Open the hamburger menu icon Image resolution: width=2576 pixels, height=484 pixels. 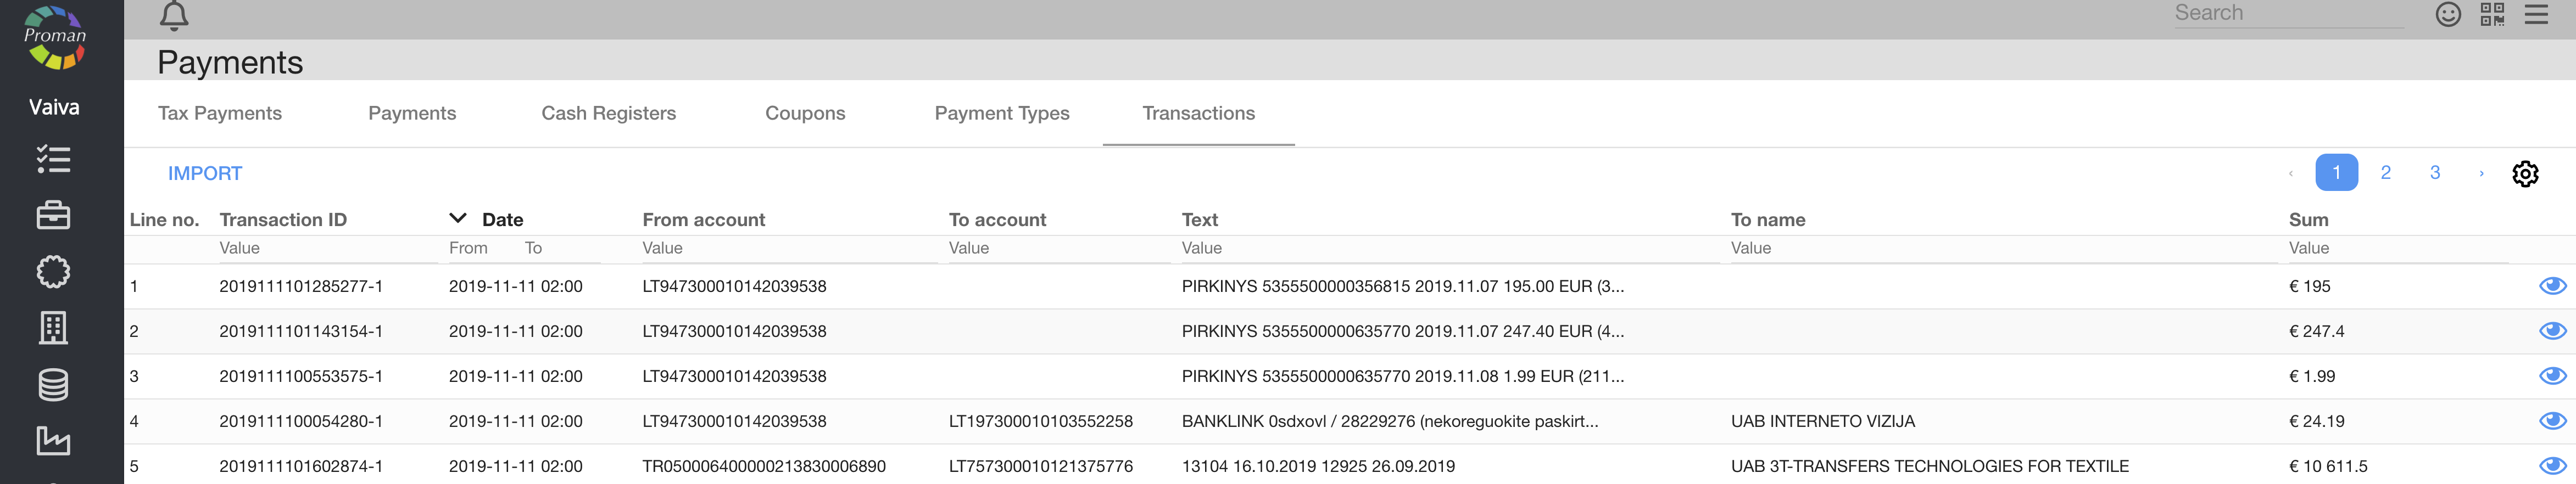pos(2536,14)
